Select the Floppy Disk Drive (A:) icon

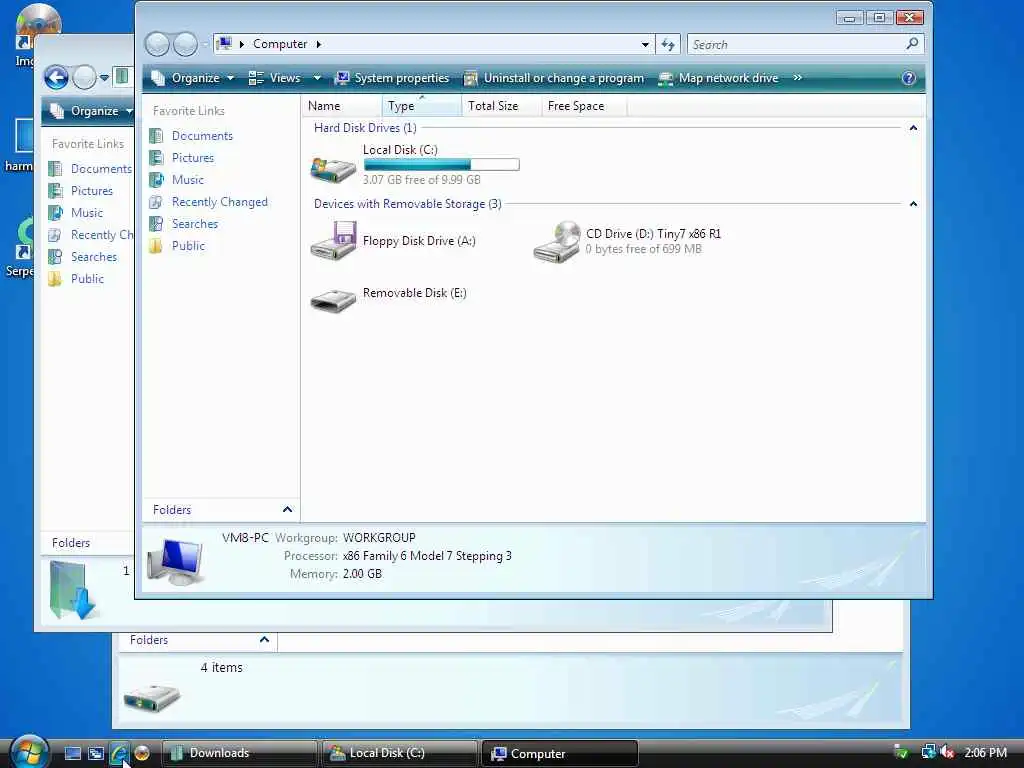point(332,241)
